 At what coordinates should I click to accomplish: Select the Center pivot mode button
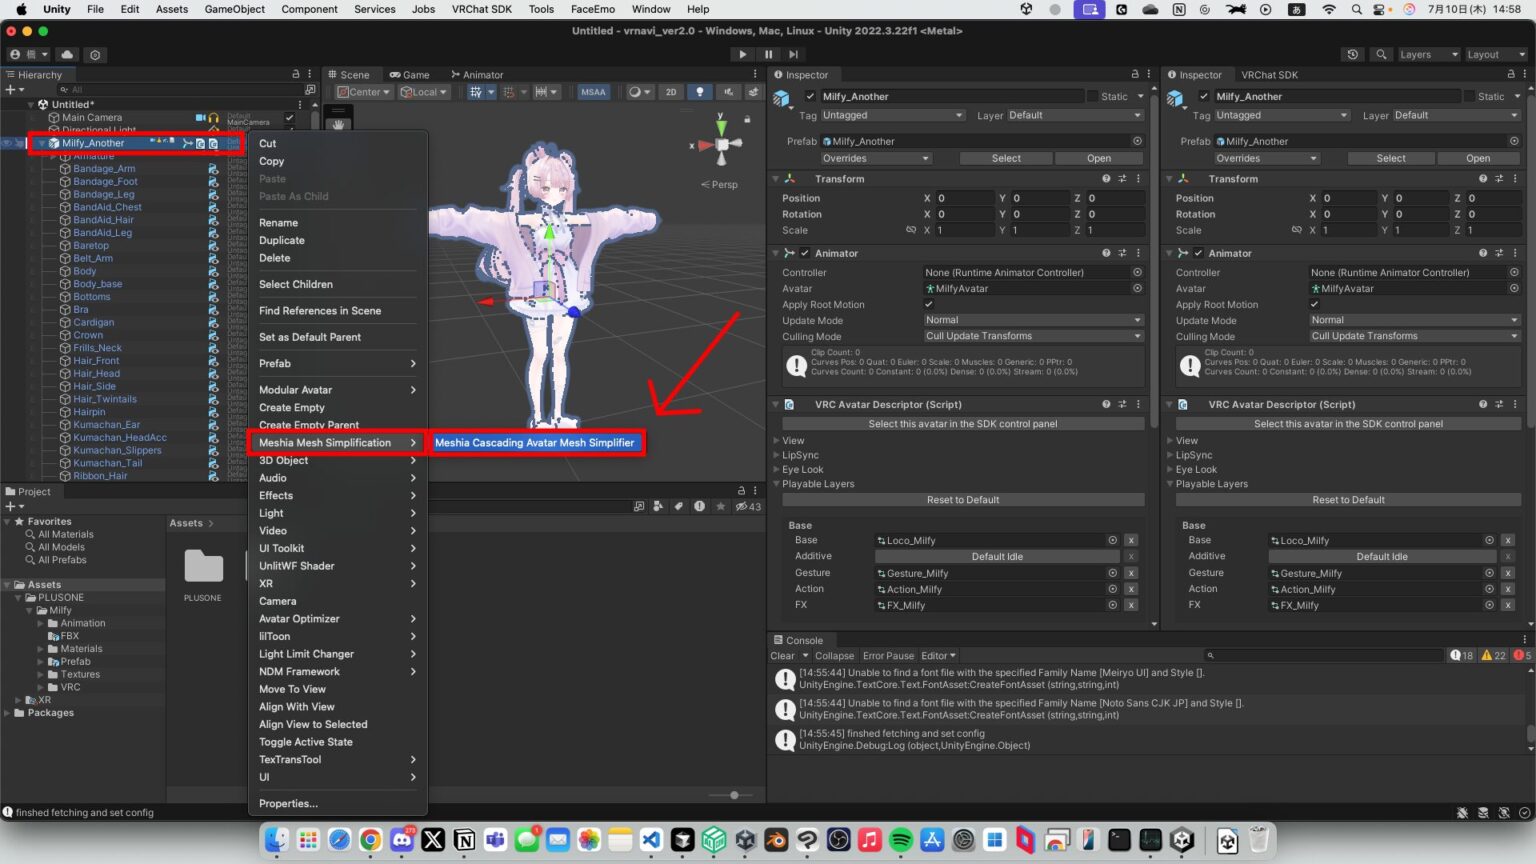362,91
